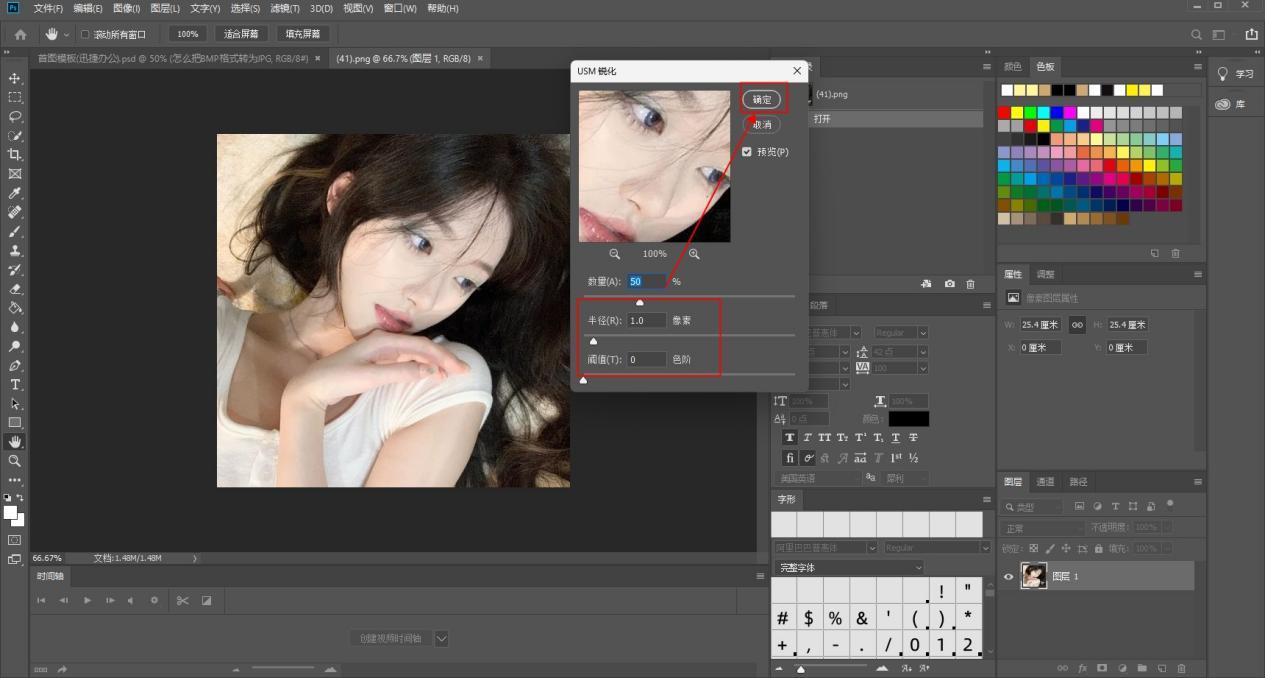Zoom out on the USM preview
The height and width of the screenshot is (678, 1265).
(x=615, y=254)
